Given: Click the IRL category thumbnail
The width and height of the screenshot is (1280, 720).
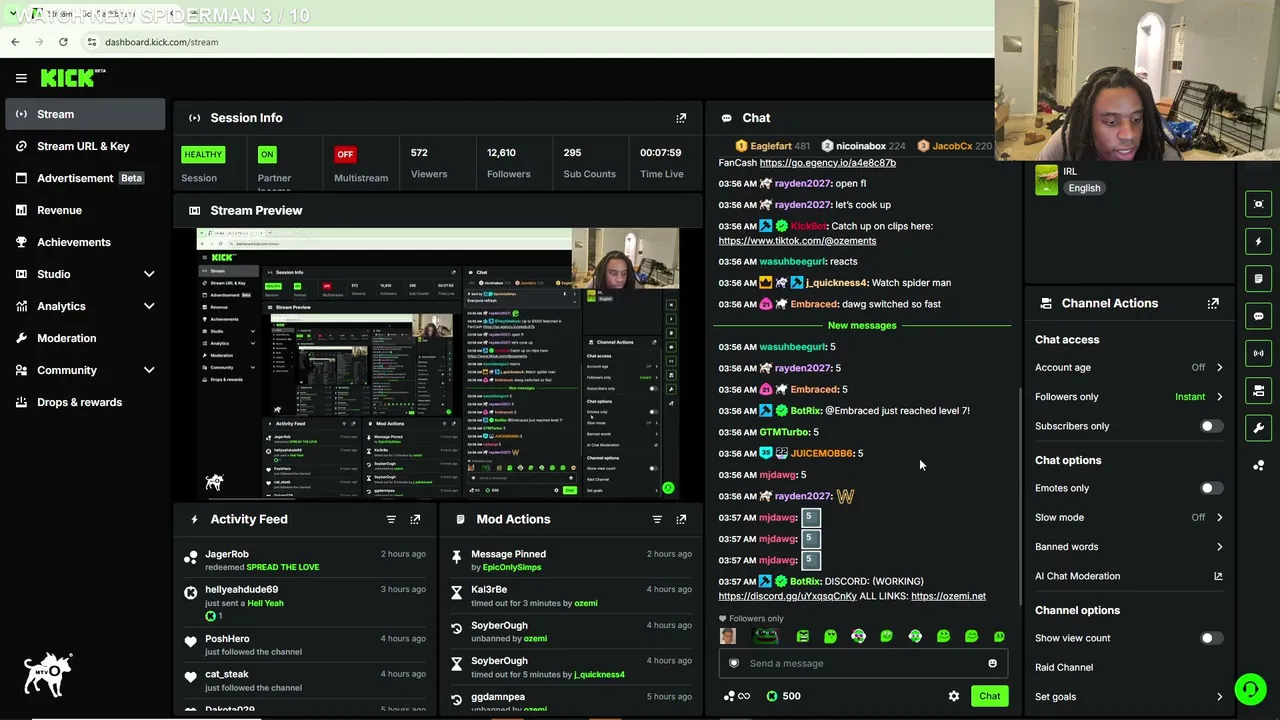Looking at the screenshot, I should pos(1046,179).
